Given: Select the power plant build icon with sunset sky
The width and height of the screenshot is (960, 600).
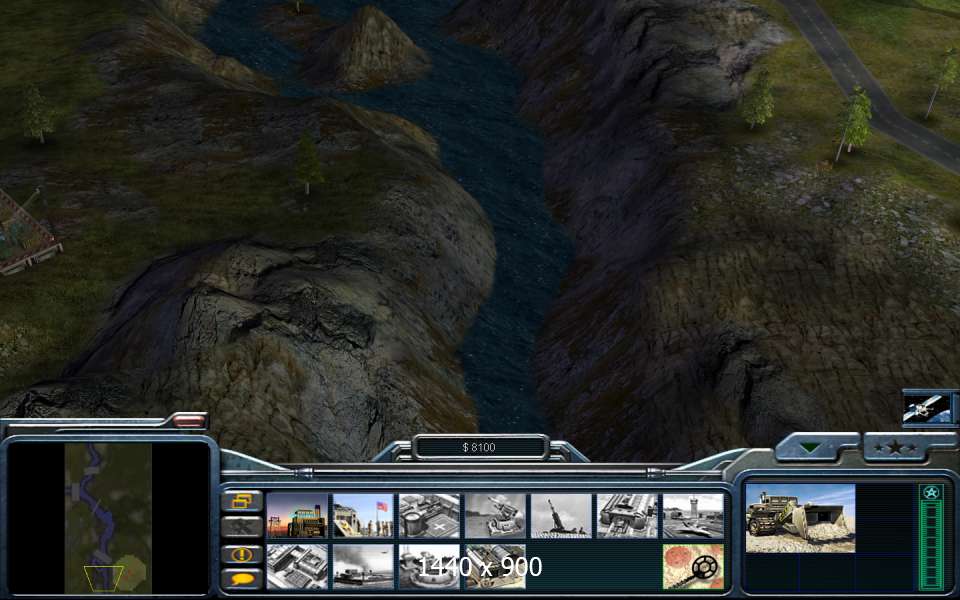Looking at the screenshot, I should tap(297, 516).
